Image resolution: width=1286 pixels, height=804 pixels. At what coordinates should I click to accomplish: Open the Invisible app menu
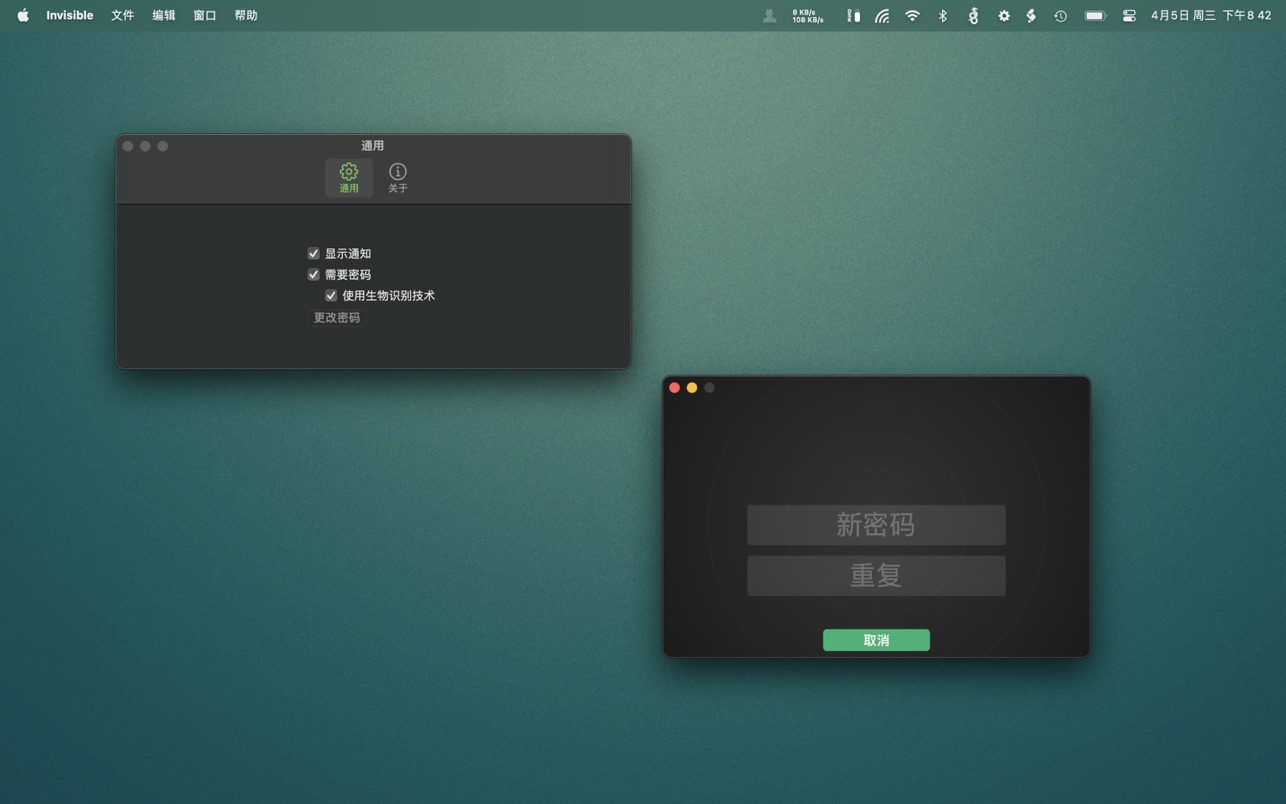69,16
